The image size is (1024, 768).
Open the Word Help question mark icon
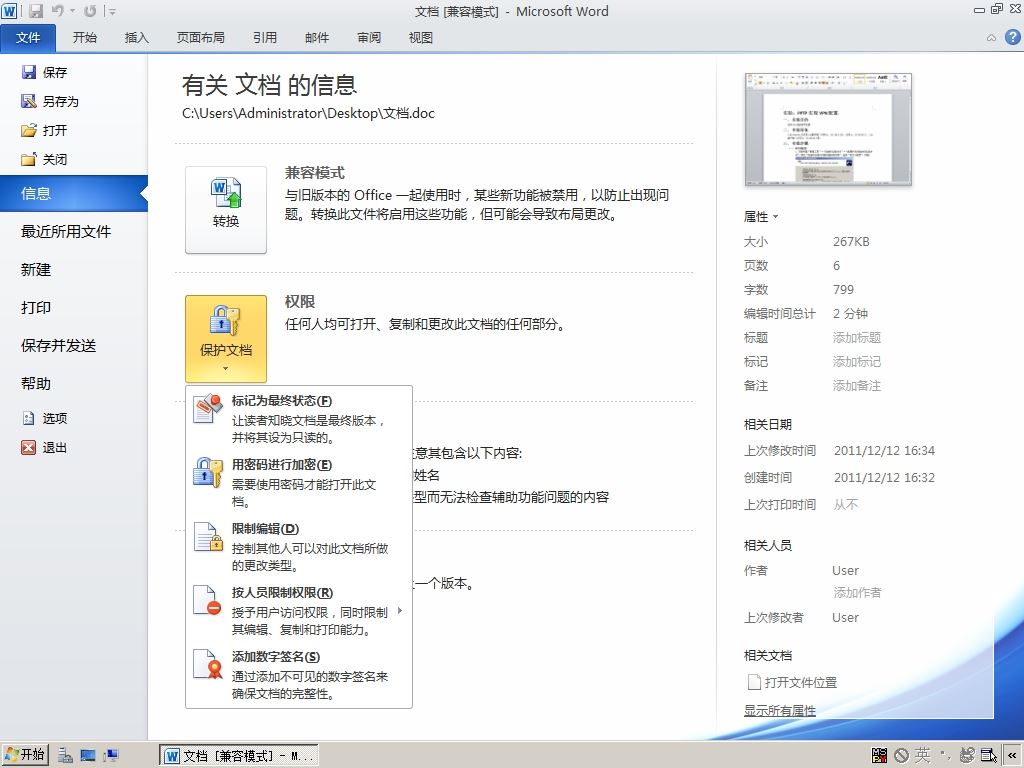click(x=1012, y=37)
